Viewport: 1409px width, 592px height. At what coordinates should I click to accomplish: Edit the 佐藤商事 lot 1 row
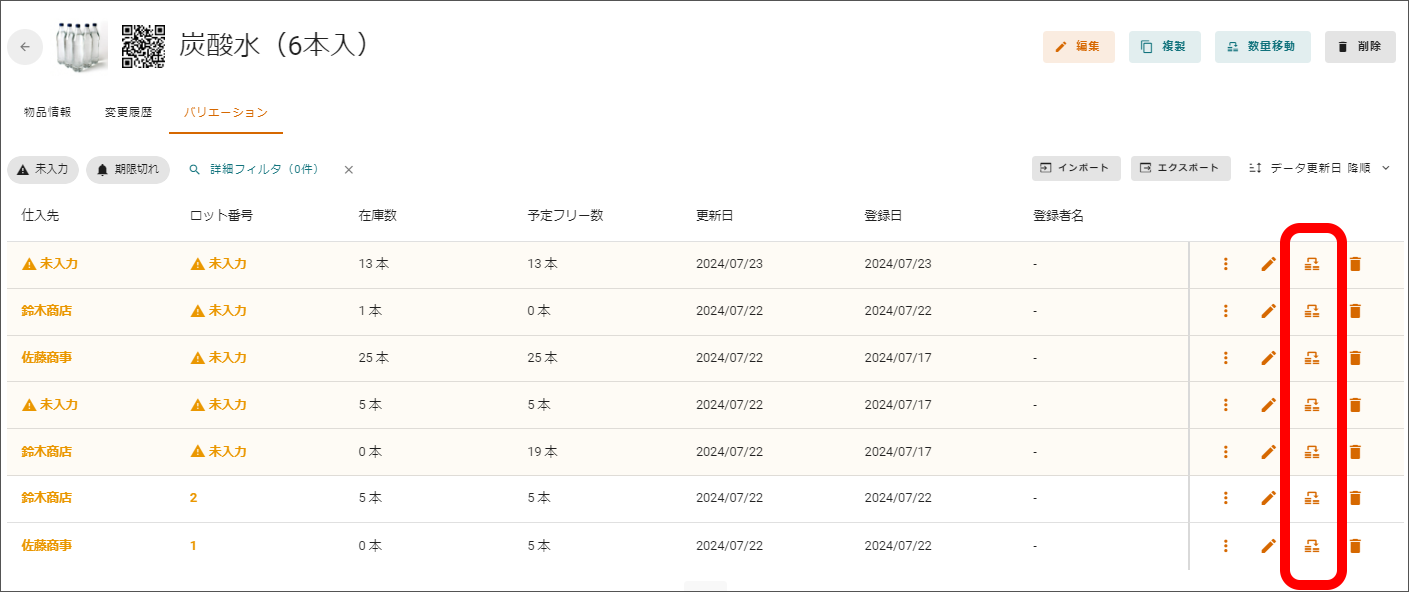click(1268, 546)
